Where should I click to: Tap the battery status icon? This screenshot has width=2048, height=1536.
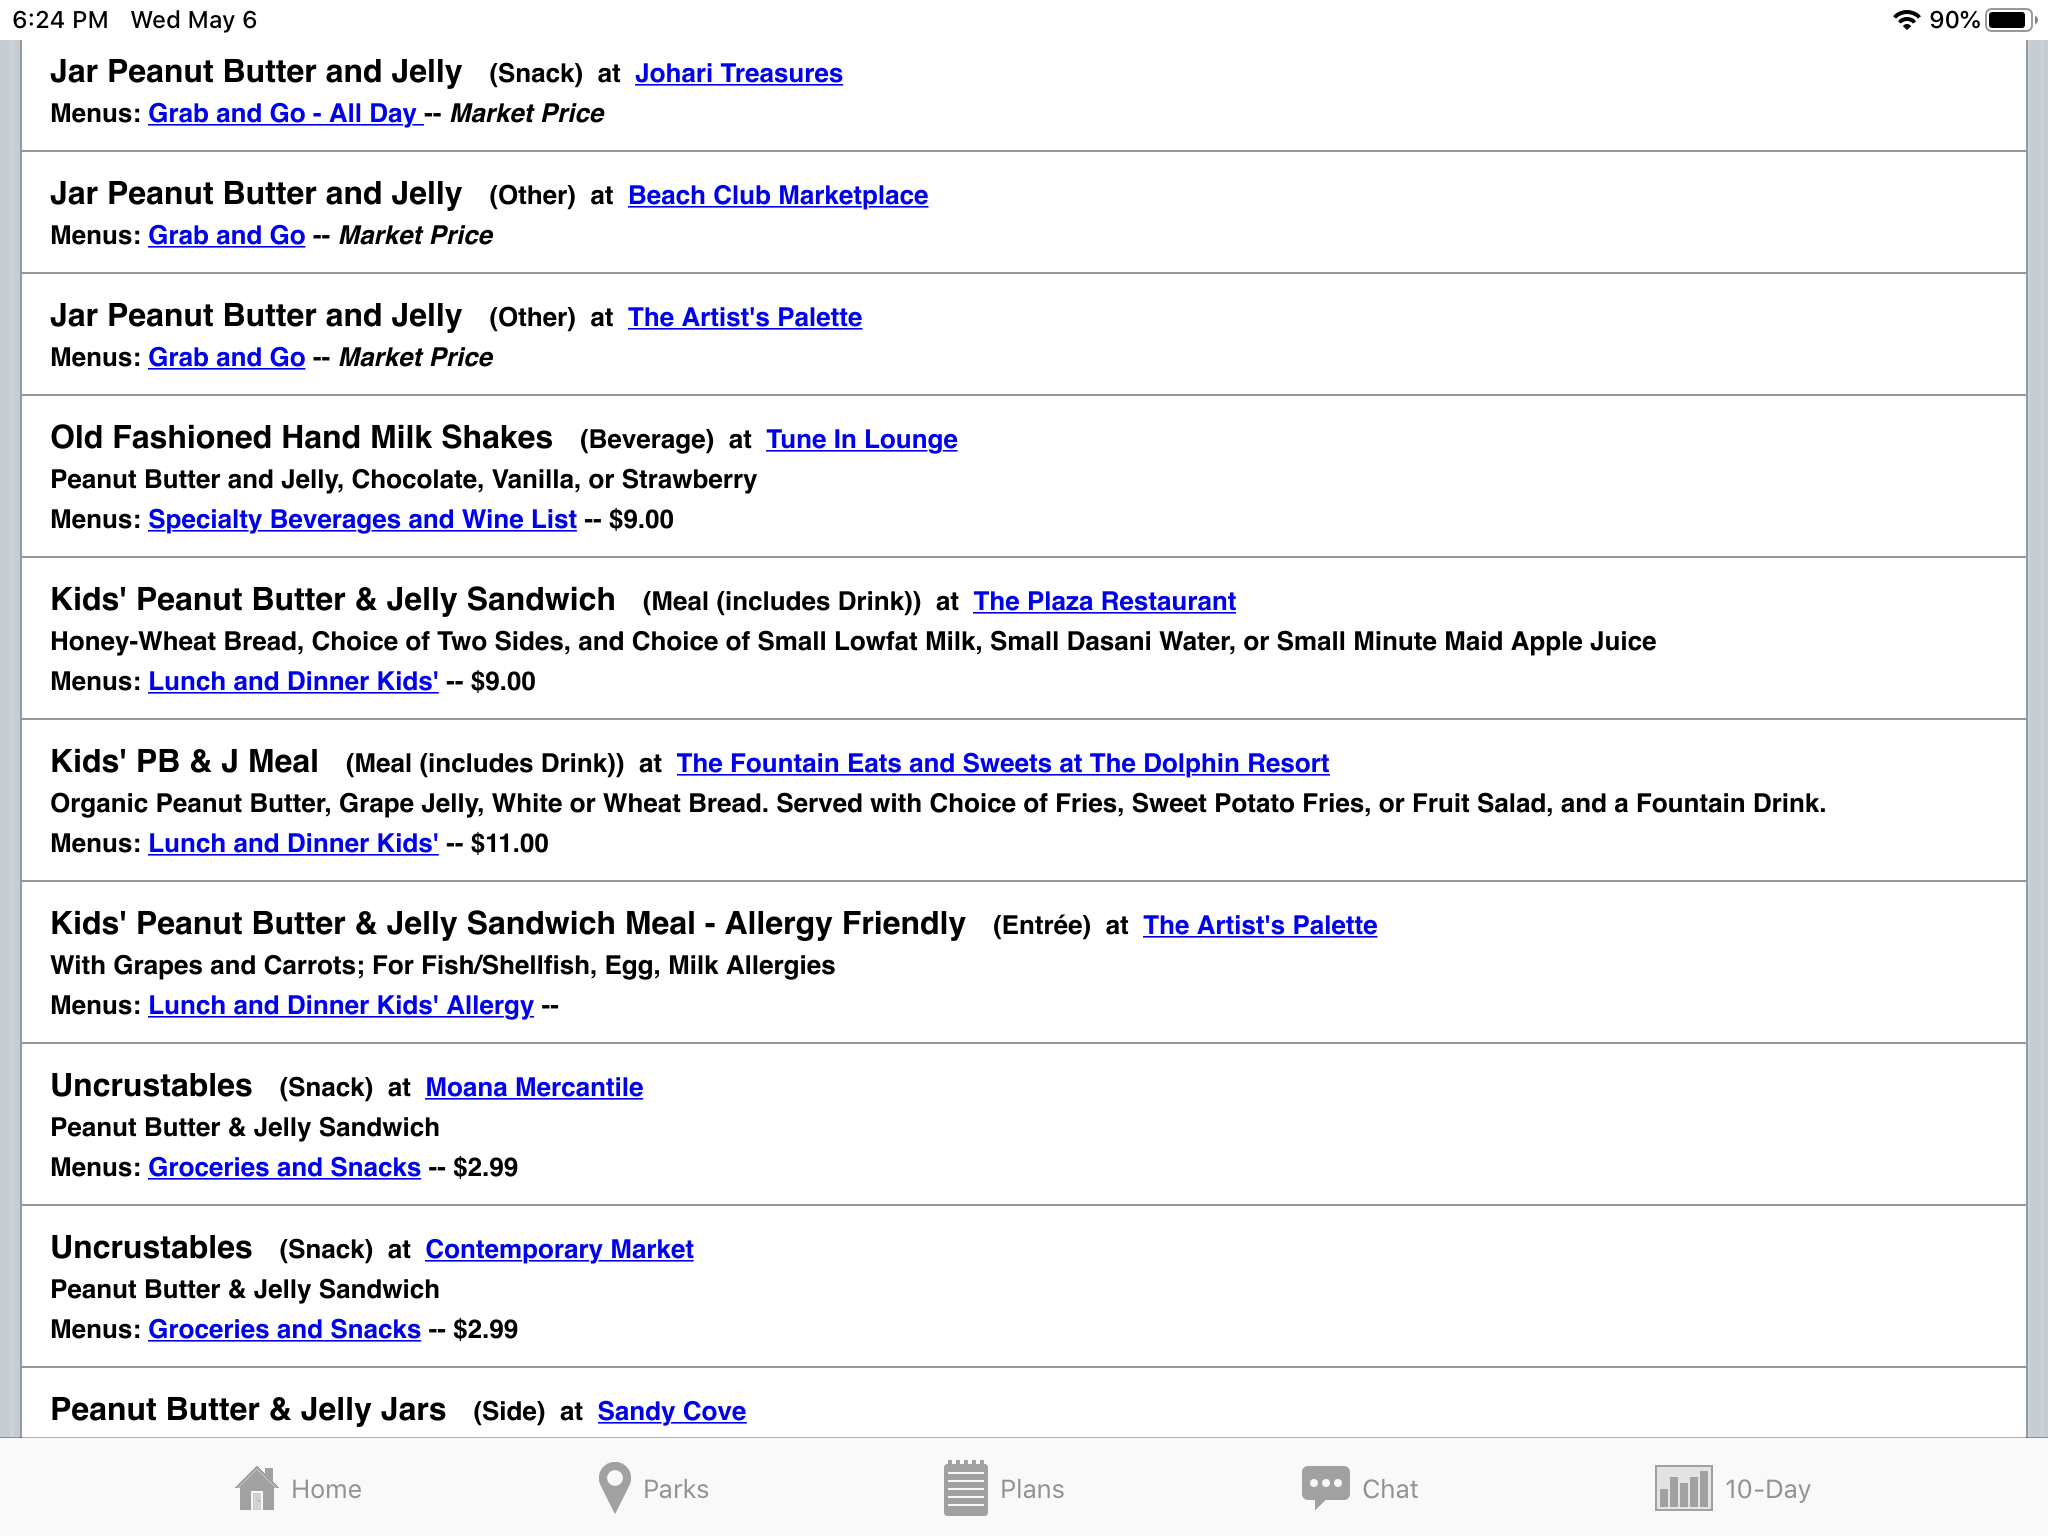click(2010, 20)
